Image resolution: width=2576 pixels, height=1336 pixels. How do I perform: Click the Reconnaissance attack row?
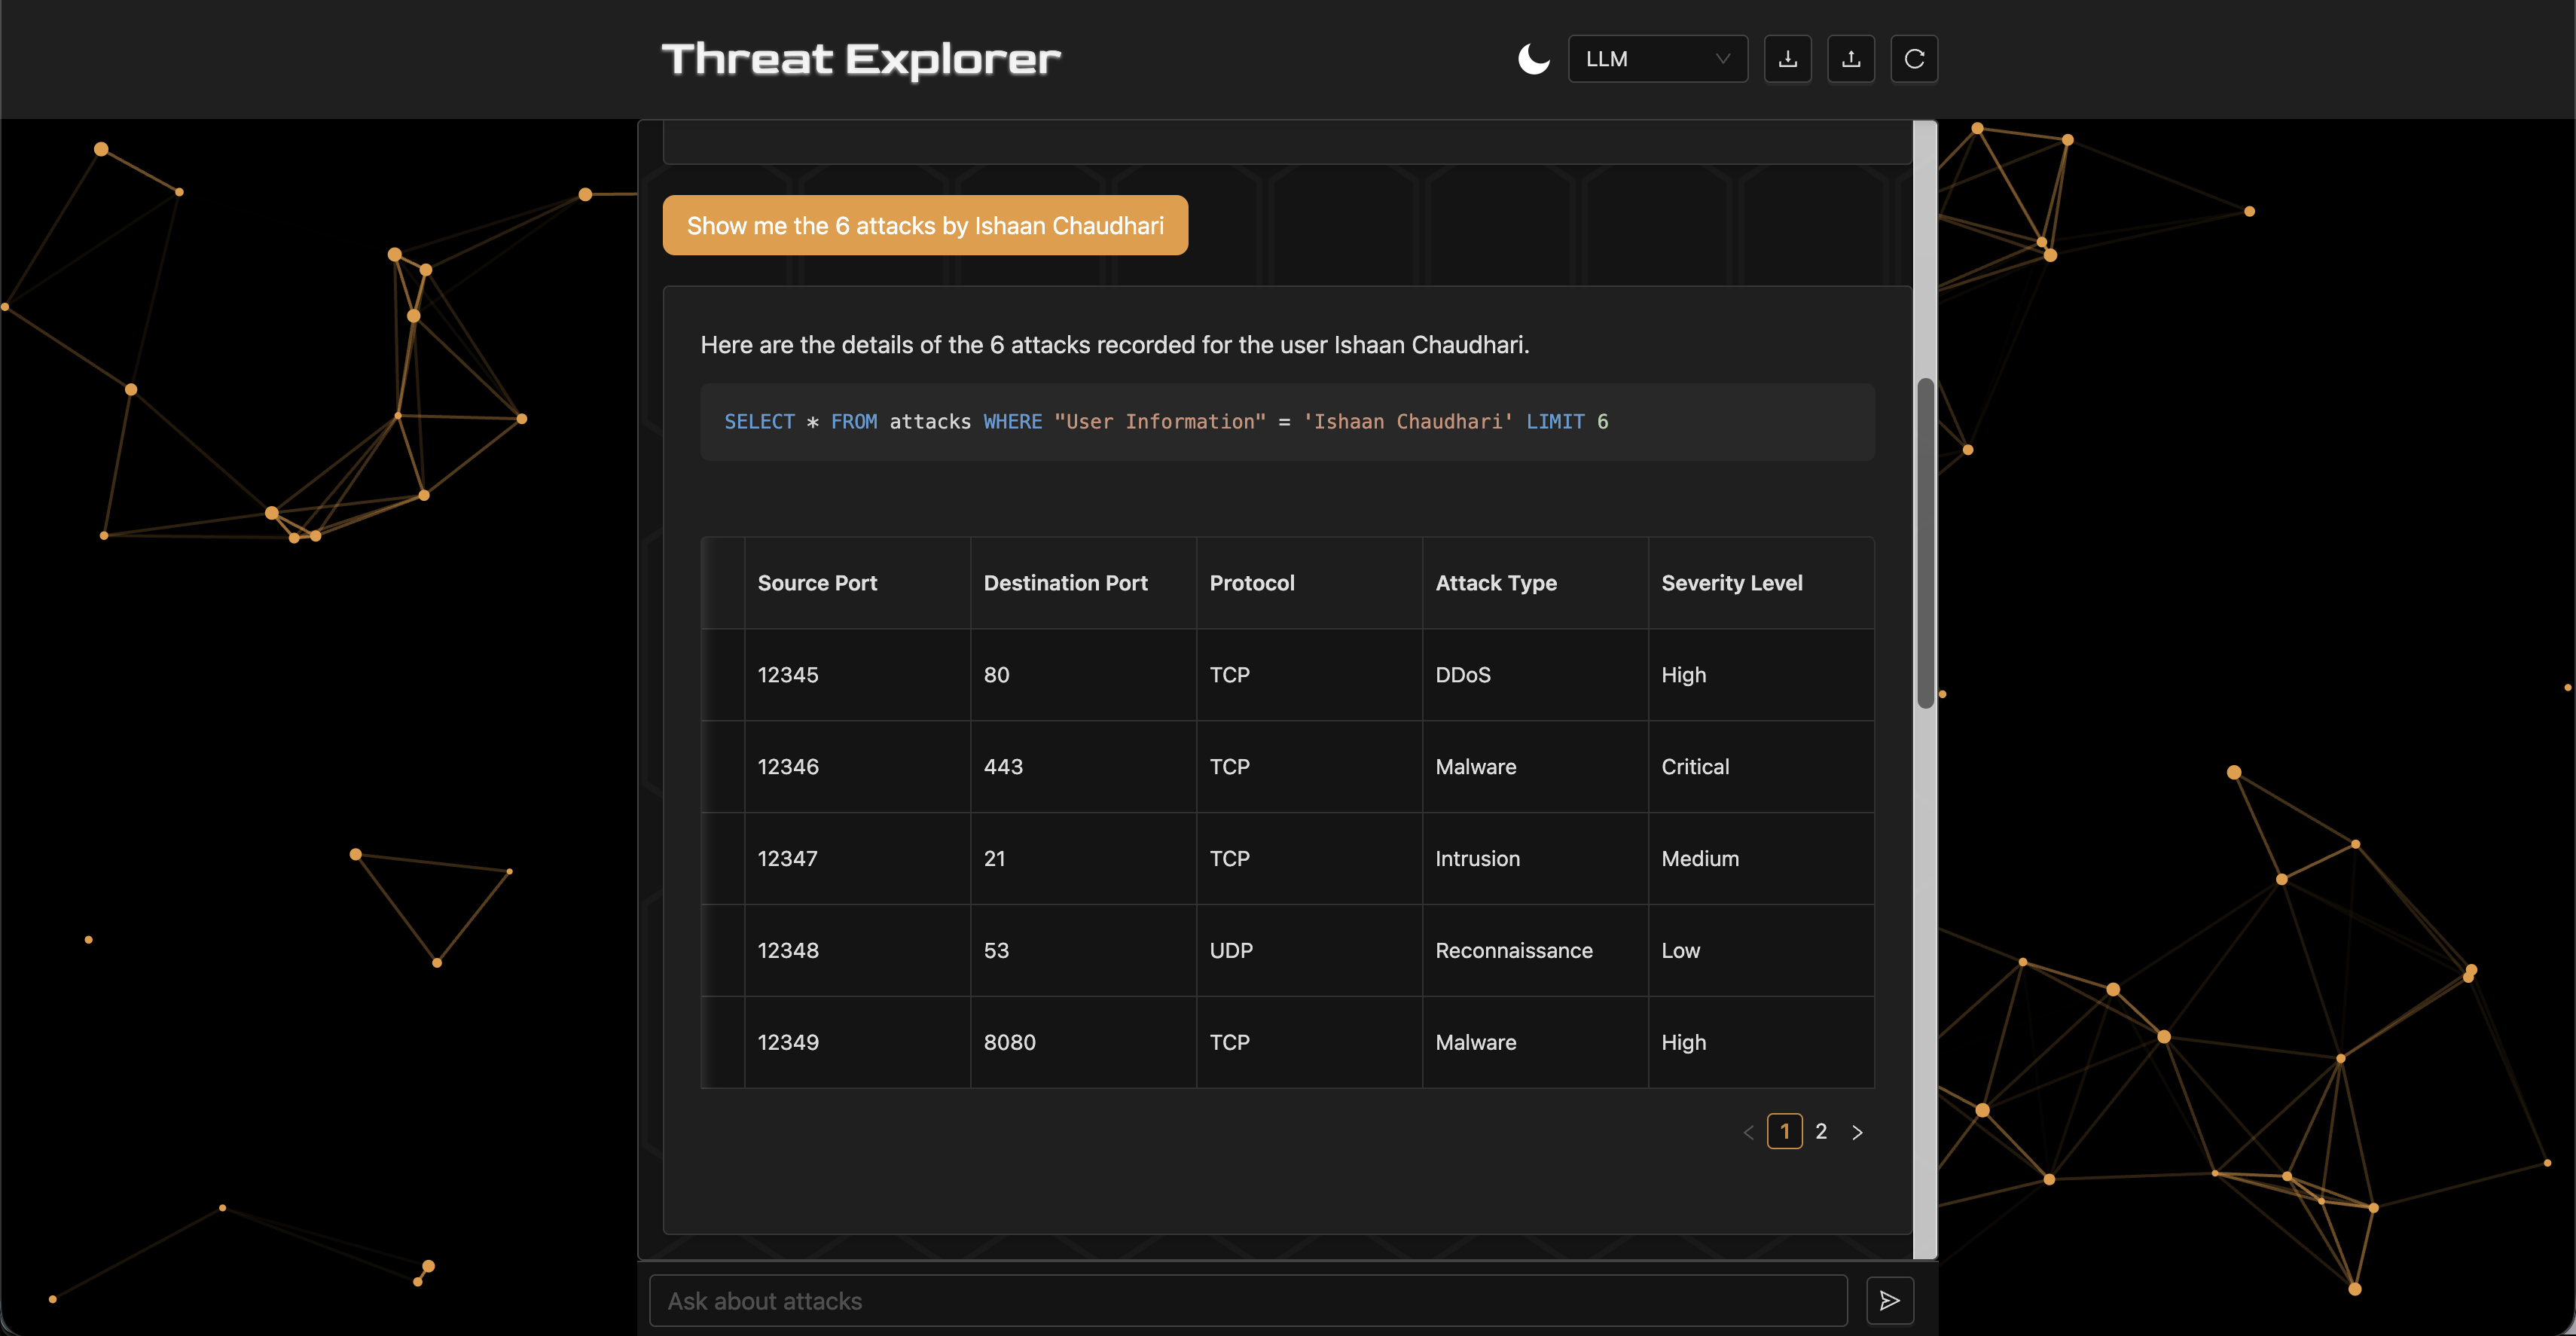click(1288, 950)
